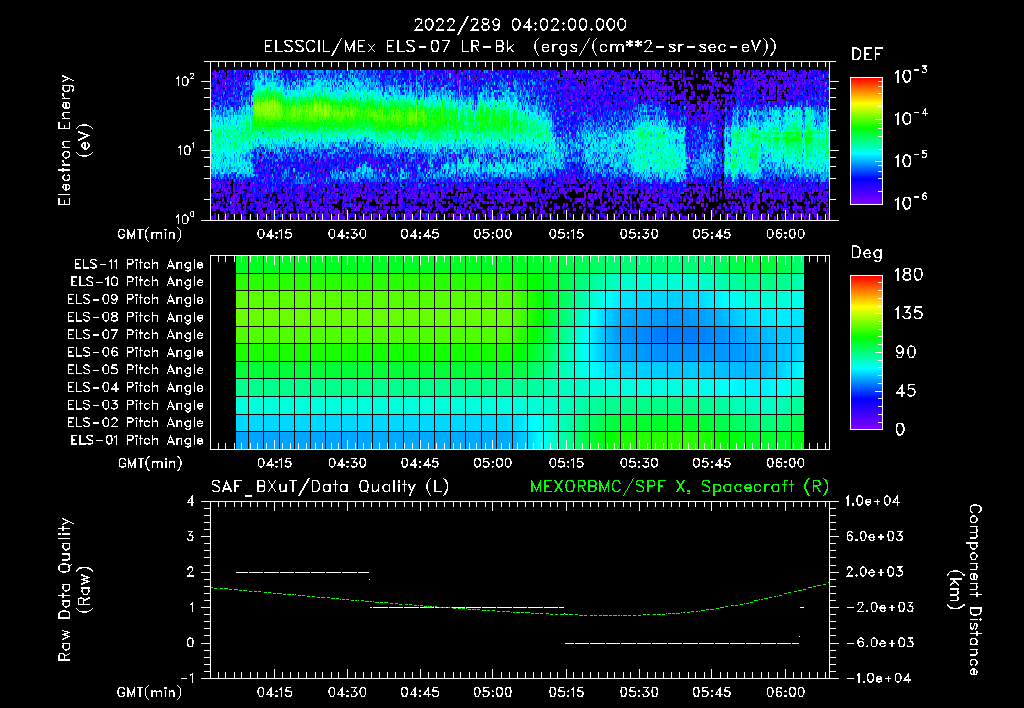Click the DEF color bar in the top panel
The height and width of the screenshot is (708, 1024).
(x=866, y=140)
